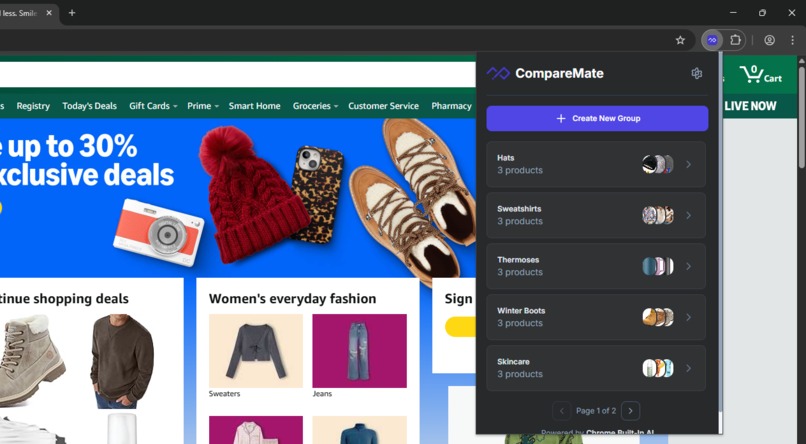The height and width of the screenshot is (444, 806).
Task: Expand the Prime dropdown menu
Action: 203,106
